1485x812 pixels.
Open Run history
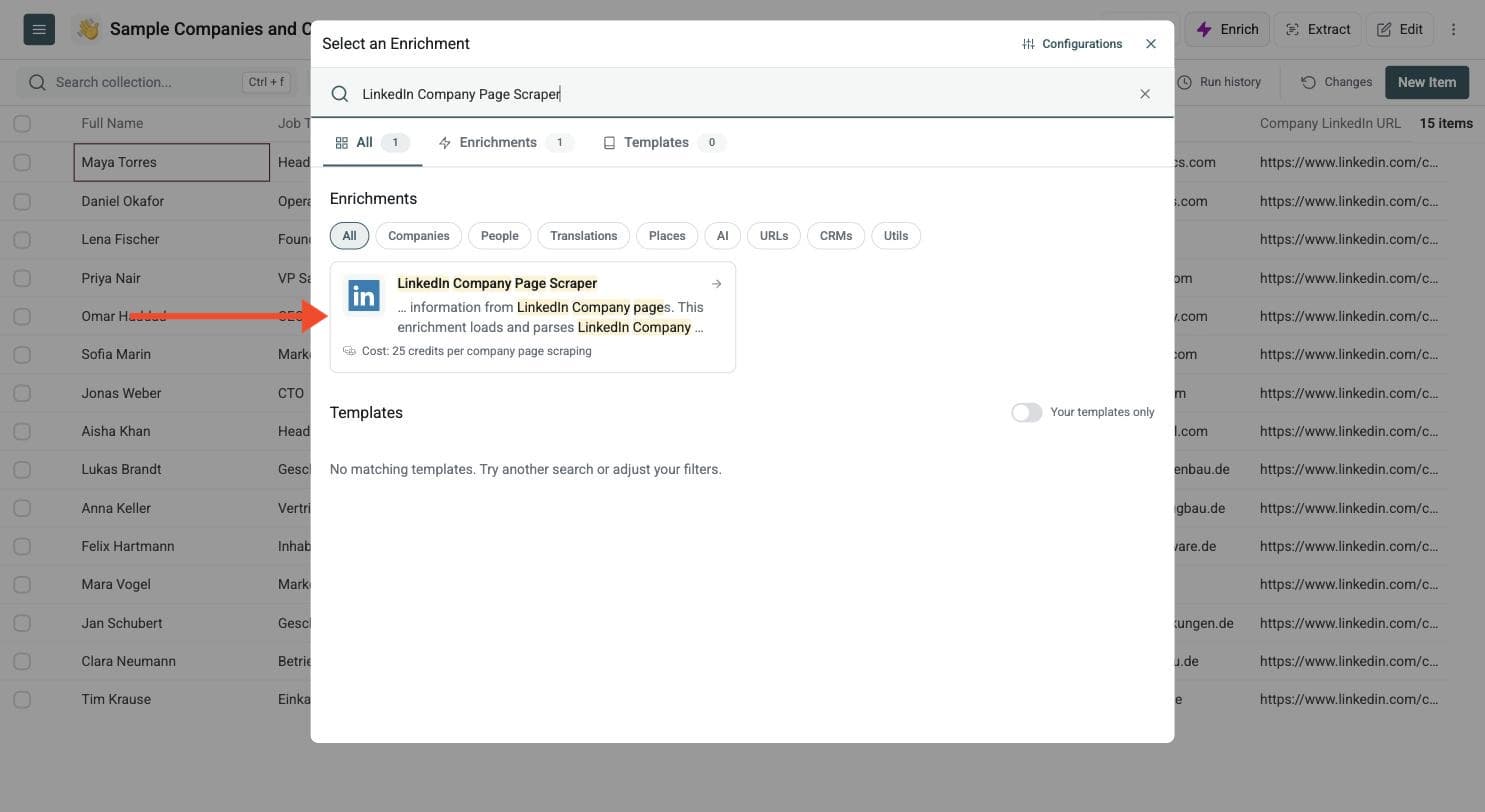(1219, 82)
